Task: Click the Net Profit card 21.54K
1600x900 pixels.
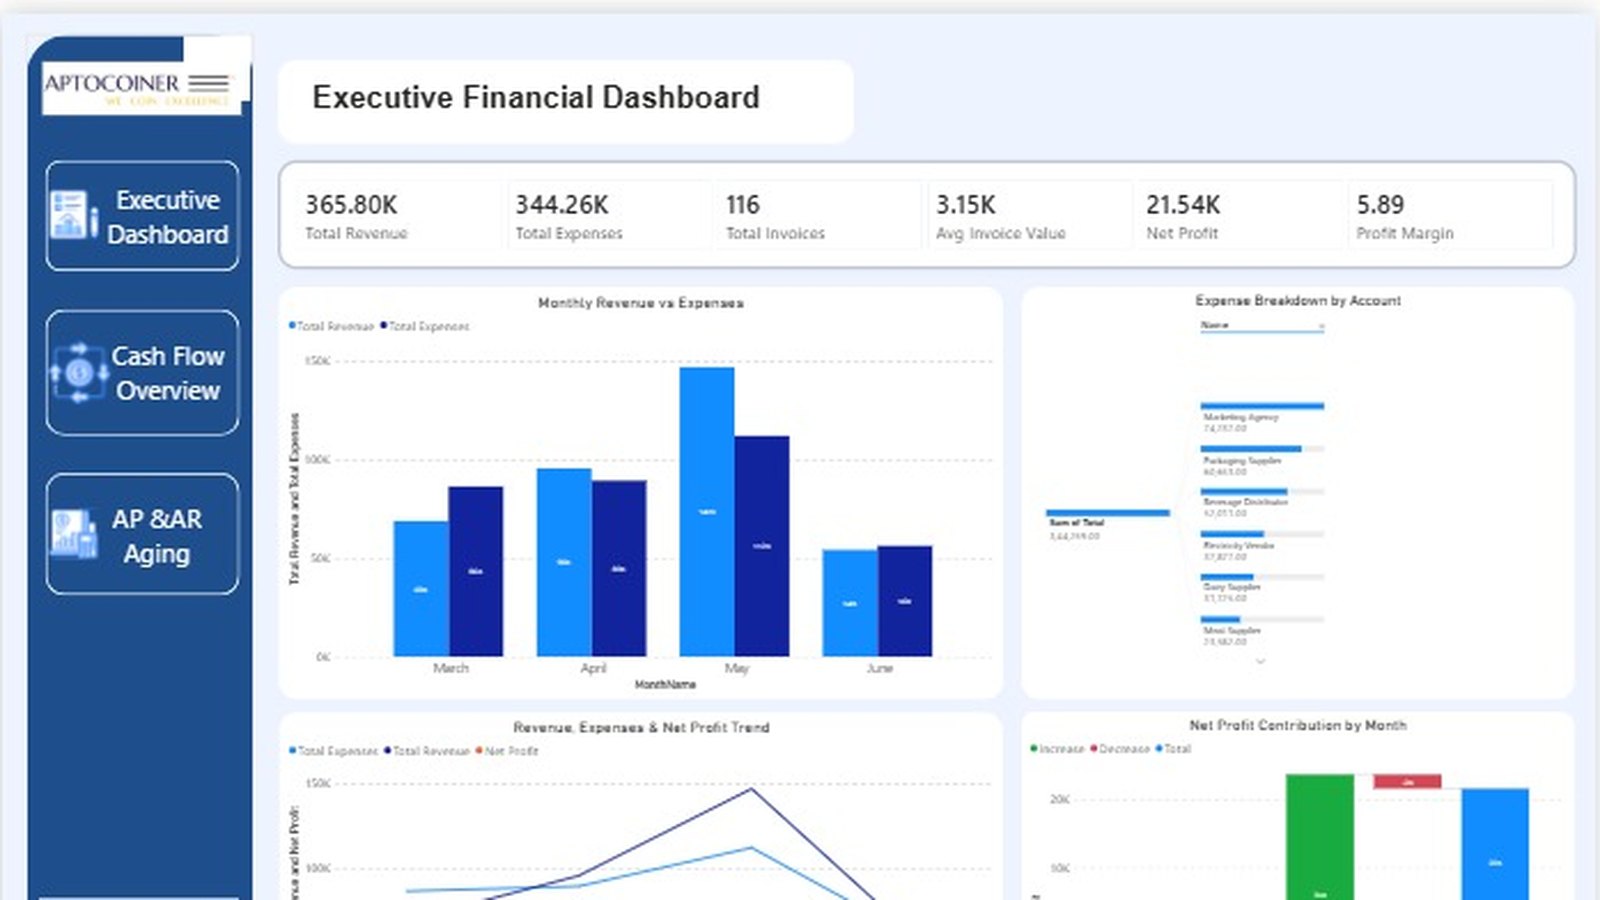Action: pos(1239,215)
